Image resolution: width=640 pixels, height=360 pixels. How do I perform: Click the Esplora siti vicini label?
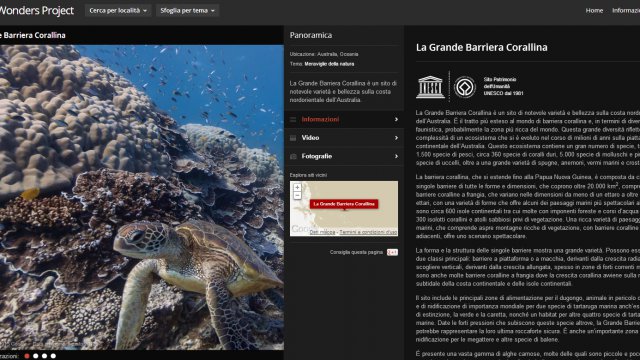pyautogui.click(x=308, y=175)
